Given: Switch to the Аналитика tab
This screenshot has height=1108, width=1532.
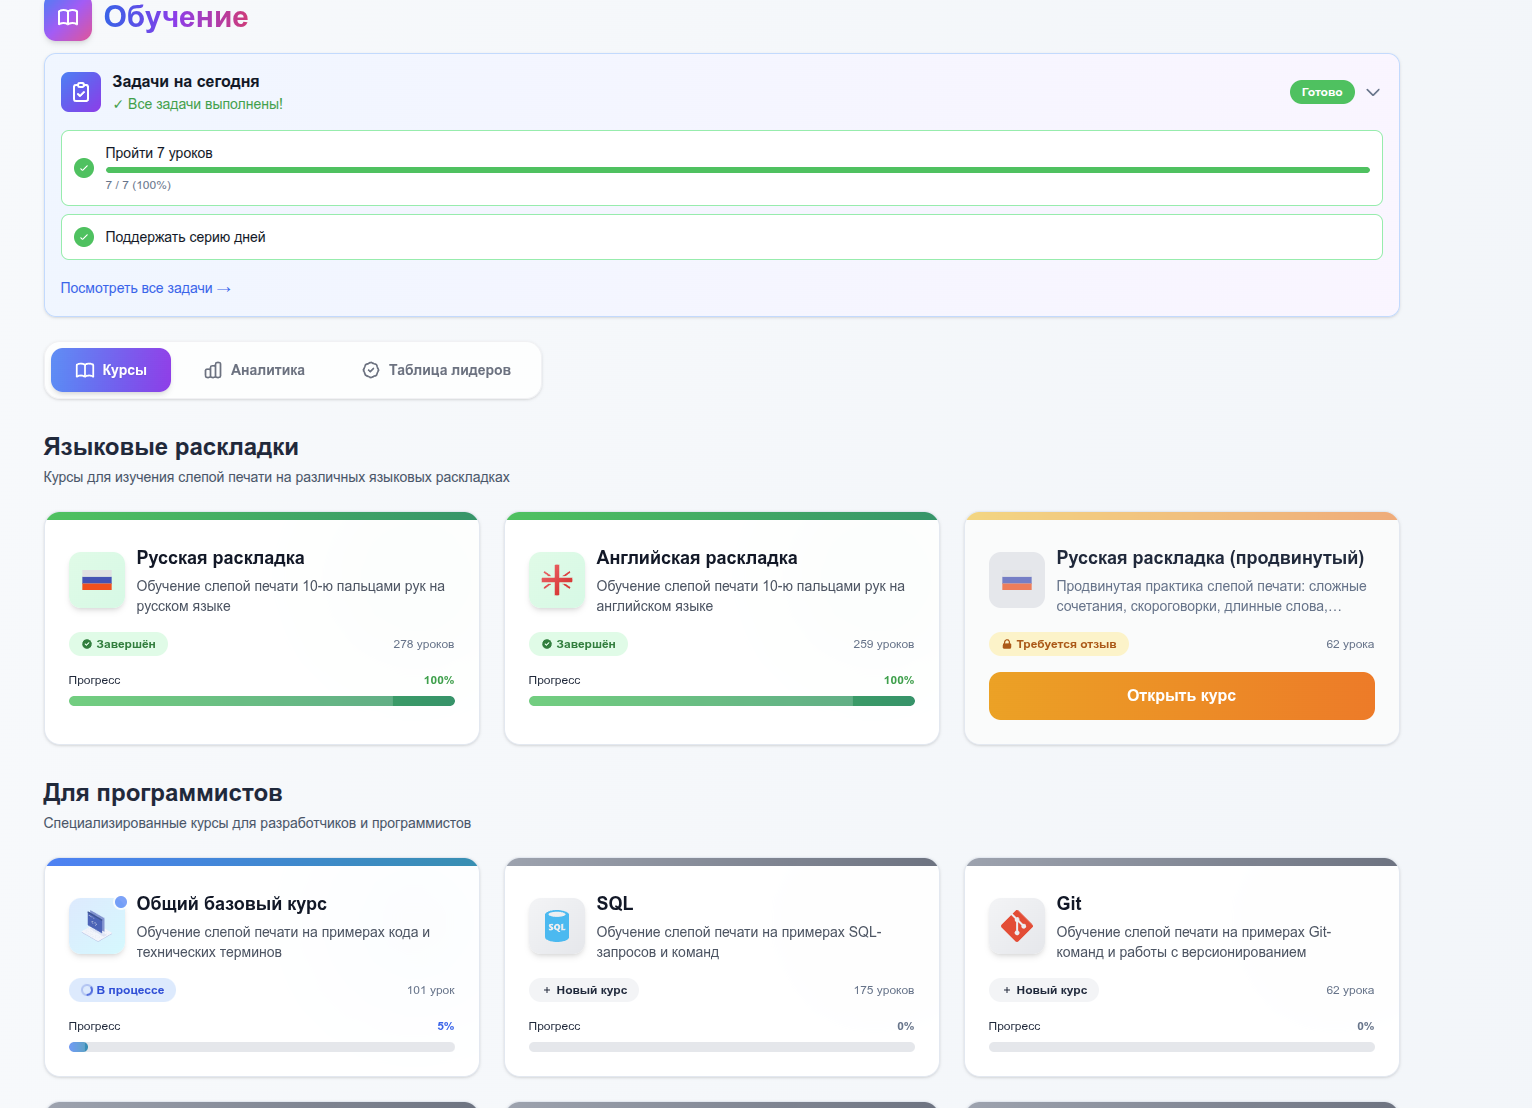Looking at the screenshot, I should click(255, 370).
